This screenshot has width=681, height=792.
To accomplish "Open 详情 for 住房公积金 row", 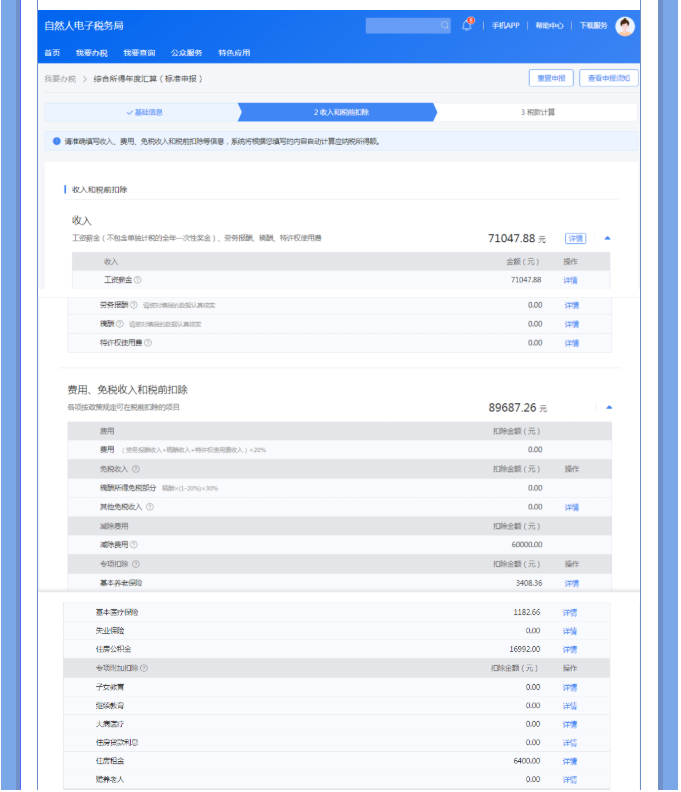I will click(x=570, y=650).
